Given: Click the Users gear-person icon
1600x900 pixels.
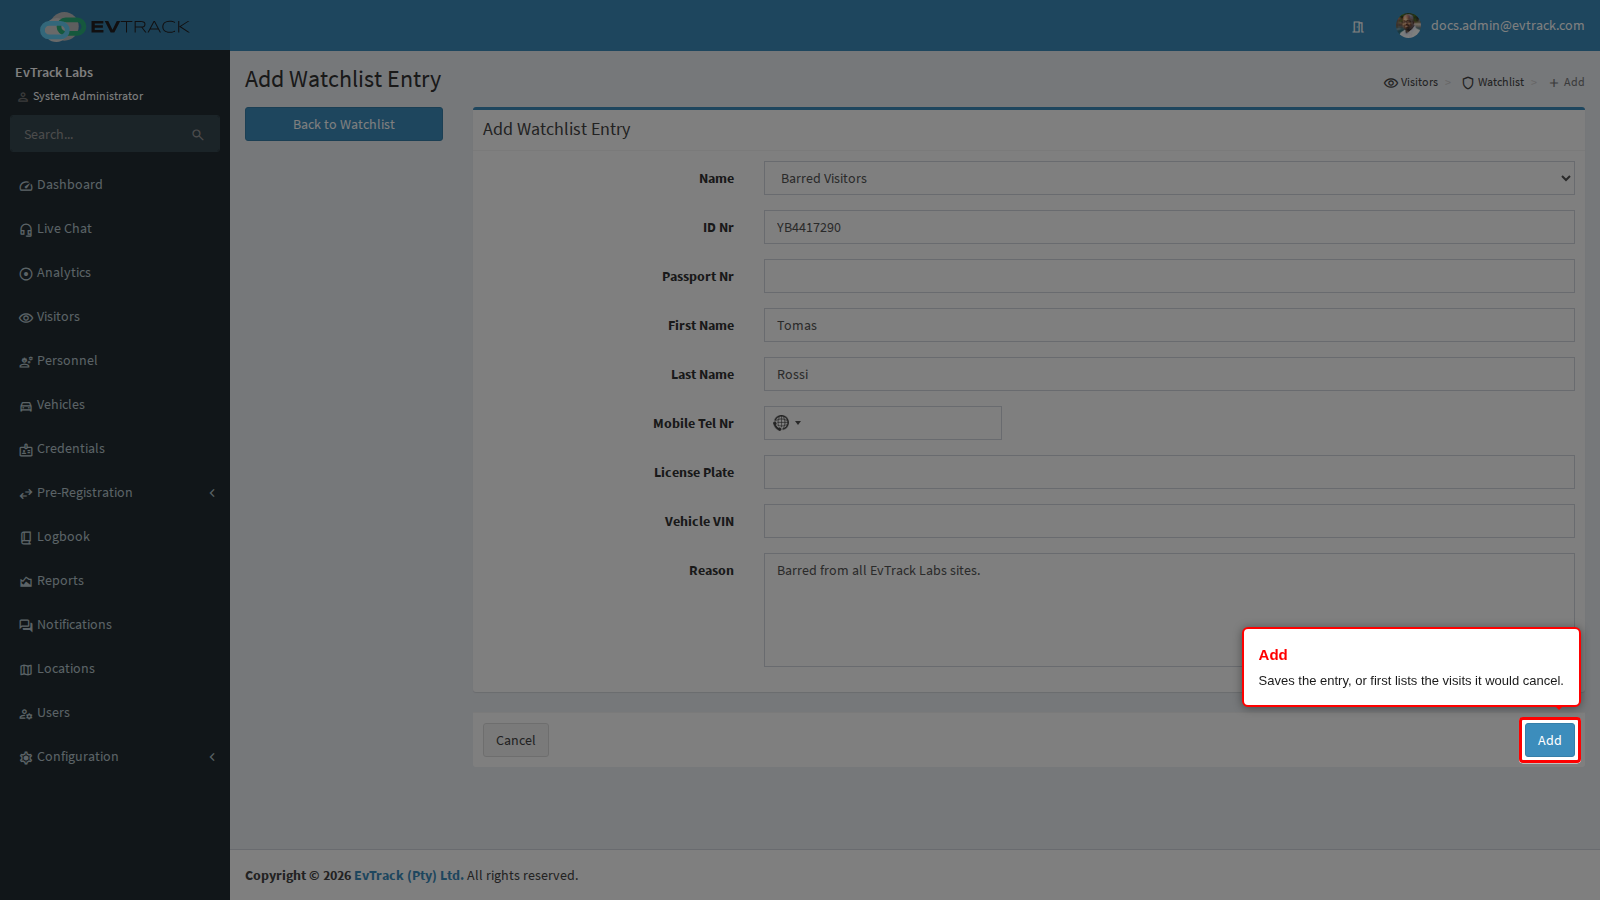Looking at the screenshot, I should pyautogui.click(x=26, y=714).
